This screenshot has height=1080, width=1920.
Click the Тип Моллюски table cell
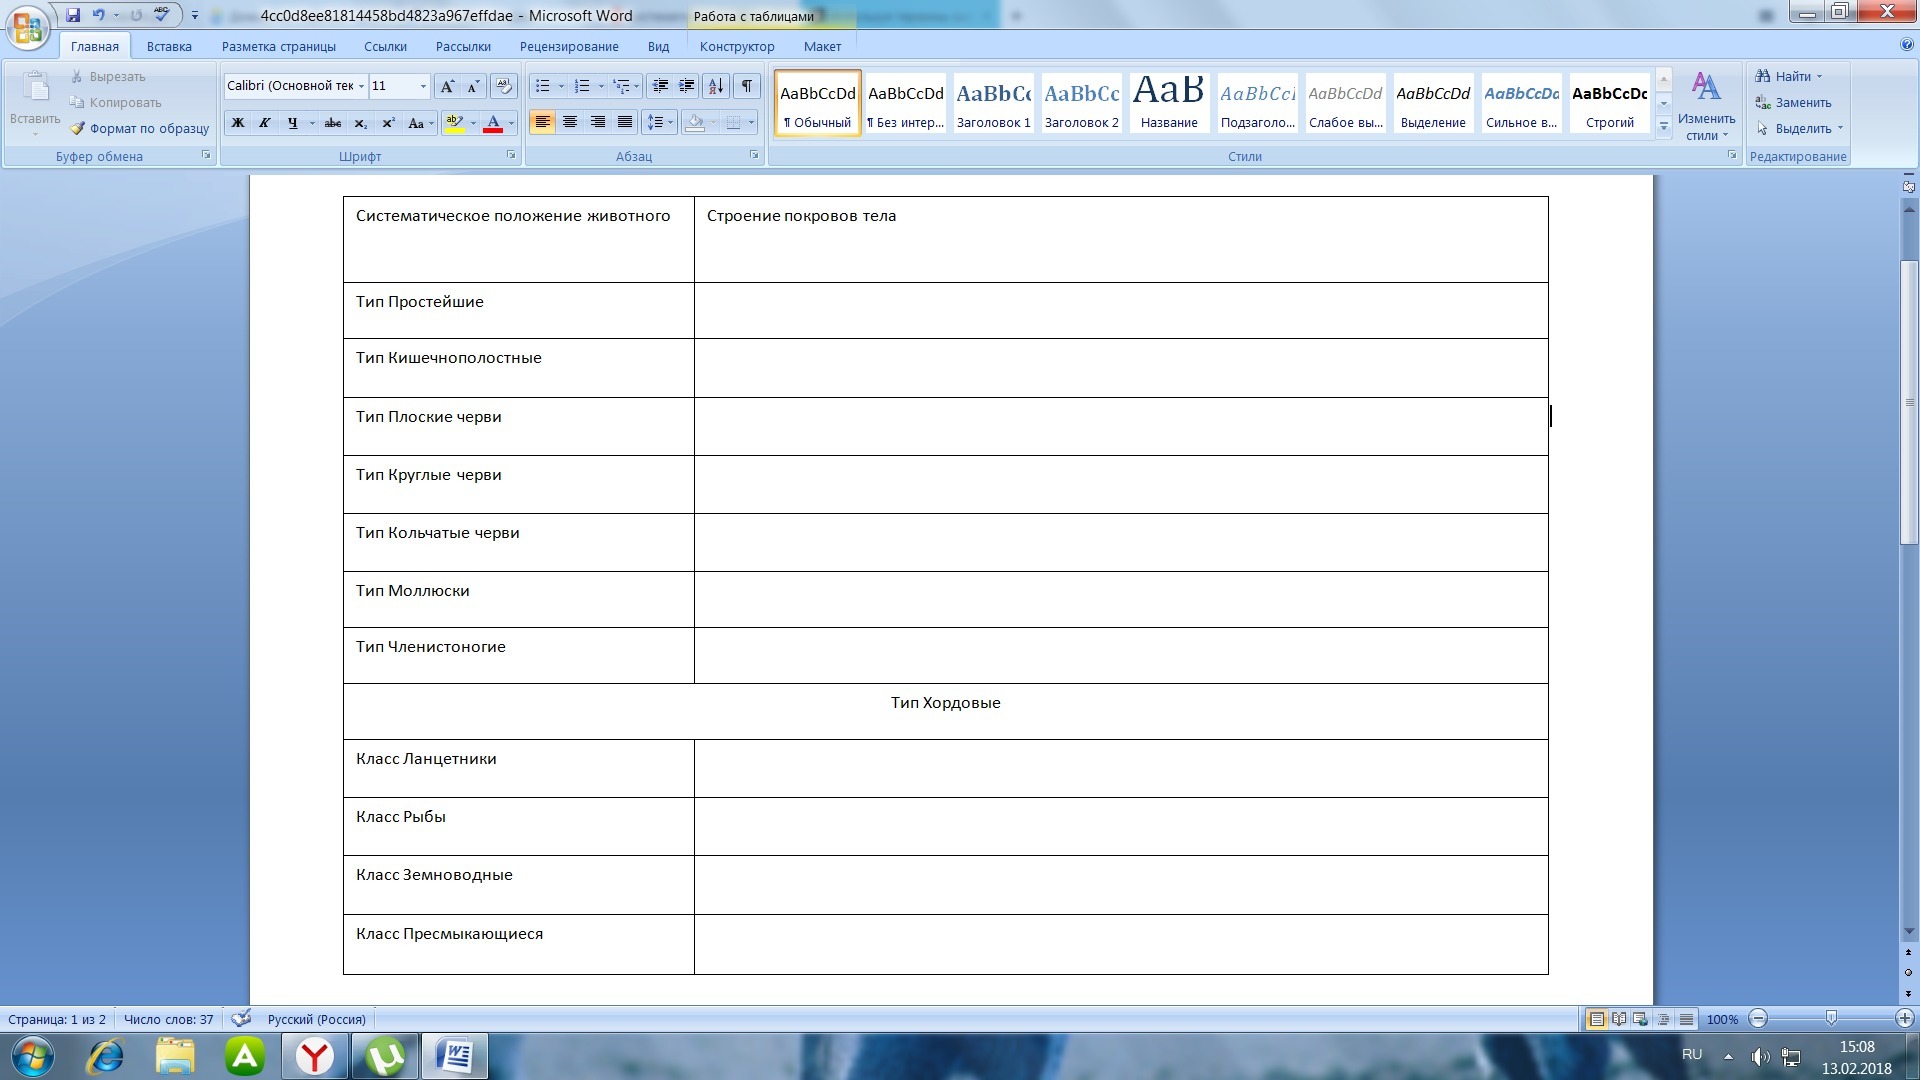(518, 599)
